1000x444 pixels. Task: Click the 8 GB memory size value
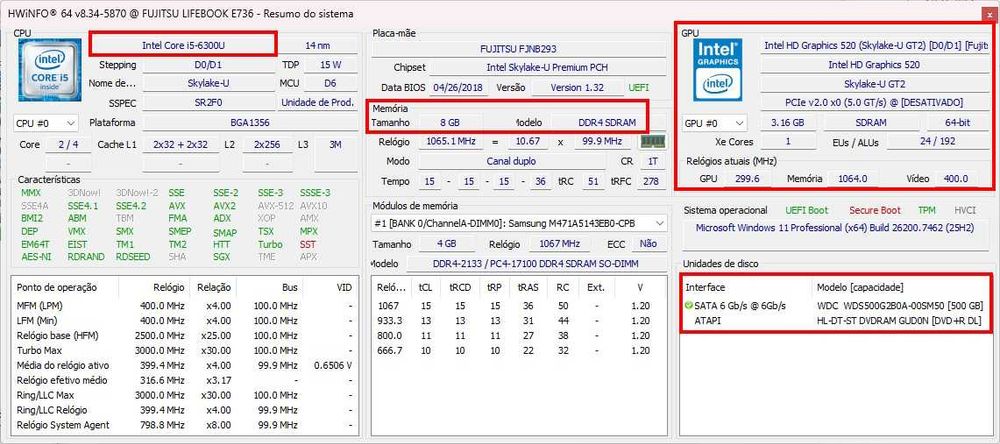pyautogui.click(x=450, y=122)
